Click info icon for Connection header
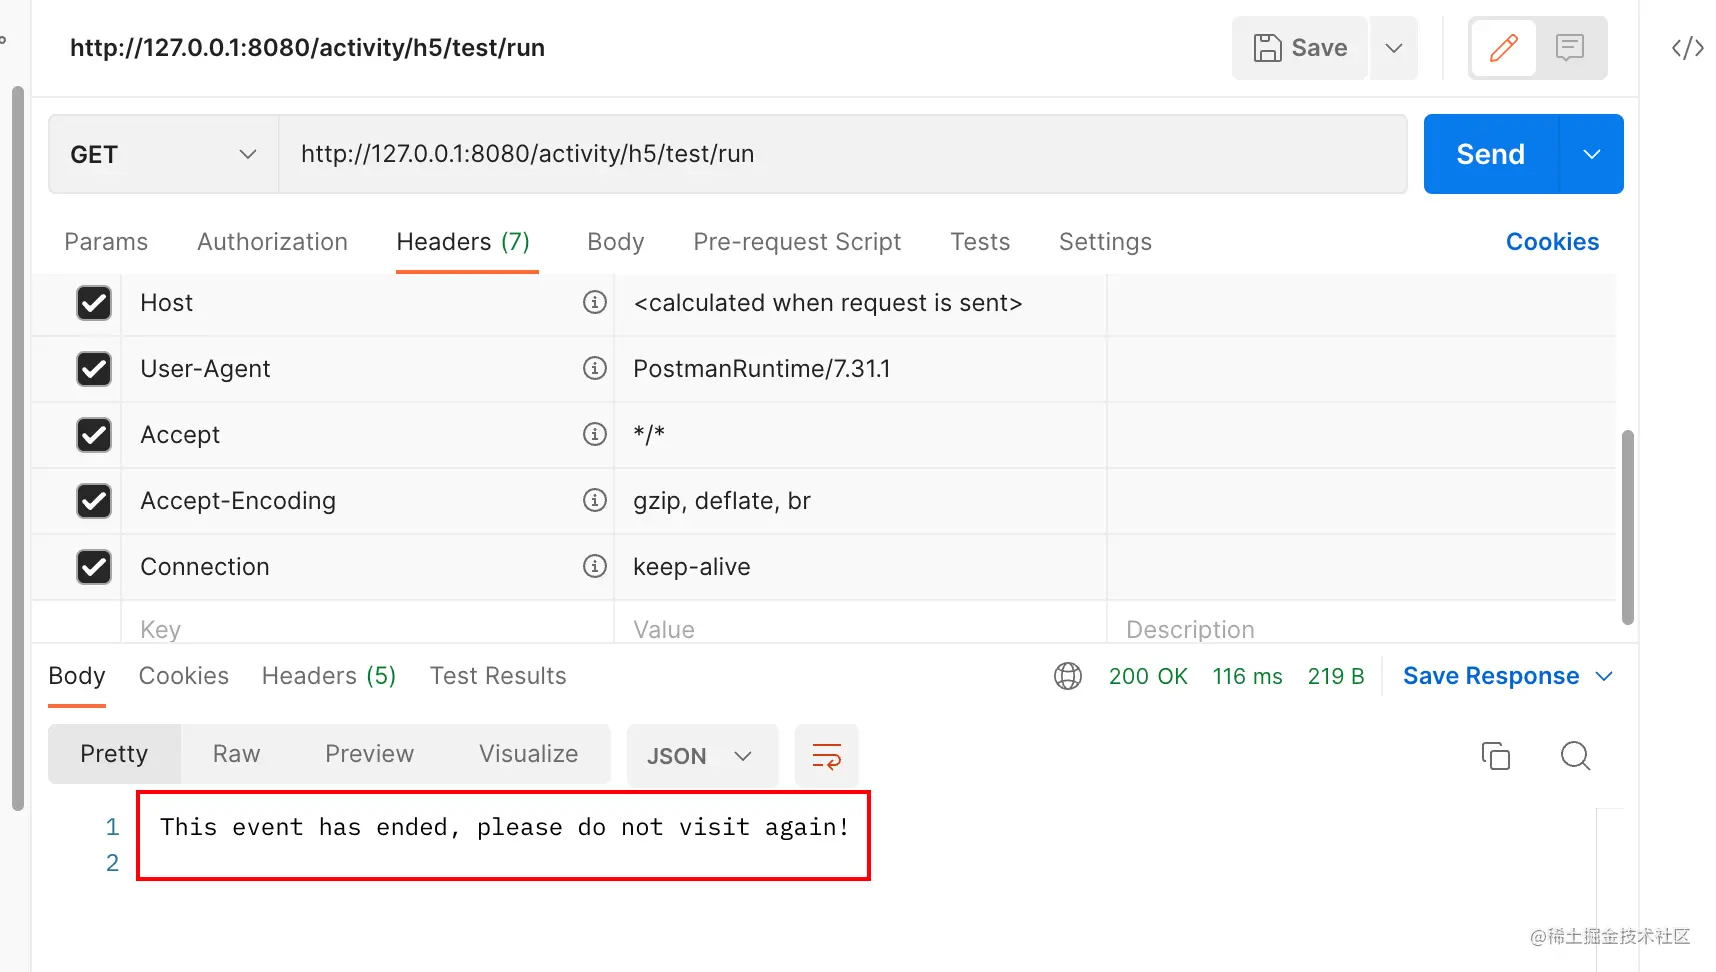1716x972 pixels. coord(595,566)
